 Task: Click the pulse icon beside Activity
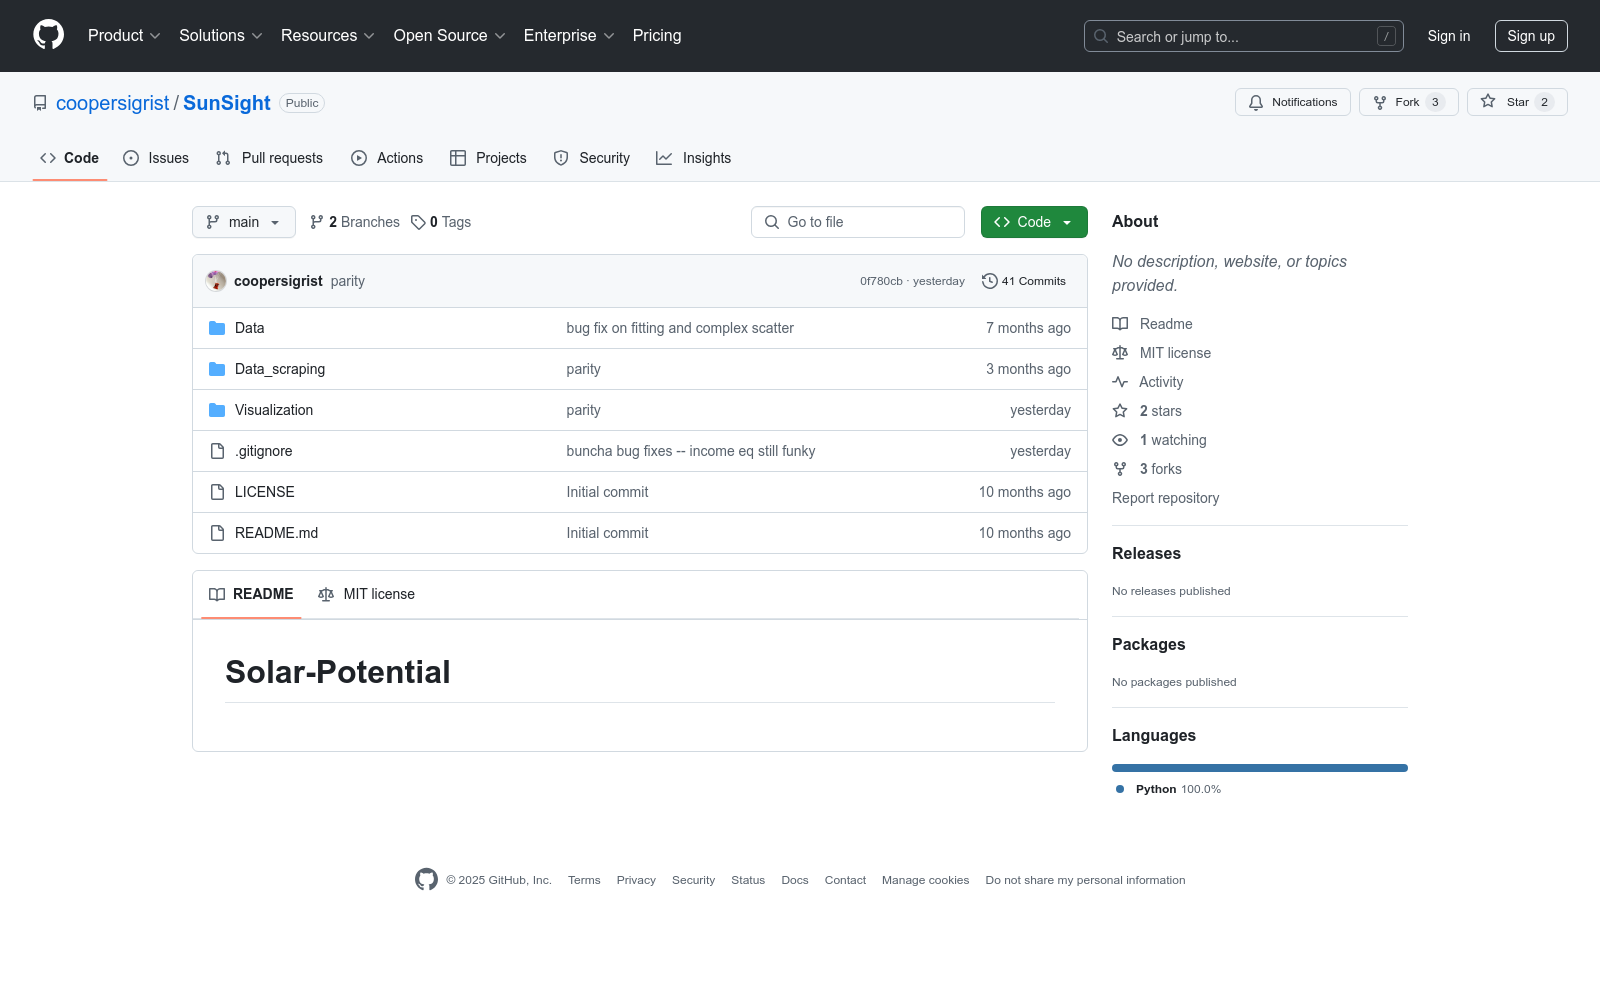(1120, 382)
